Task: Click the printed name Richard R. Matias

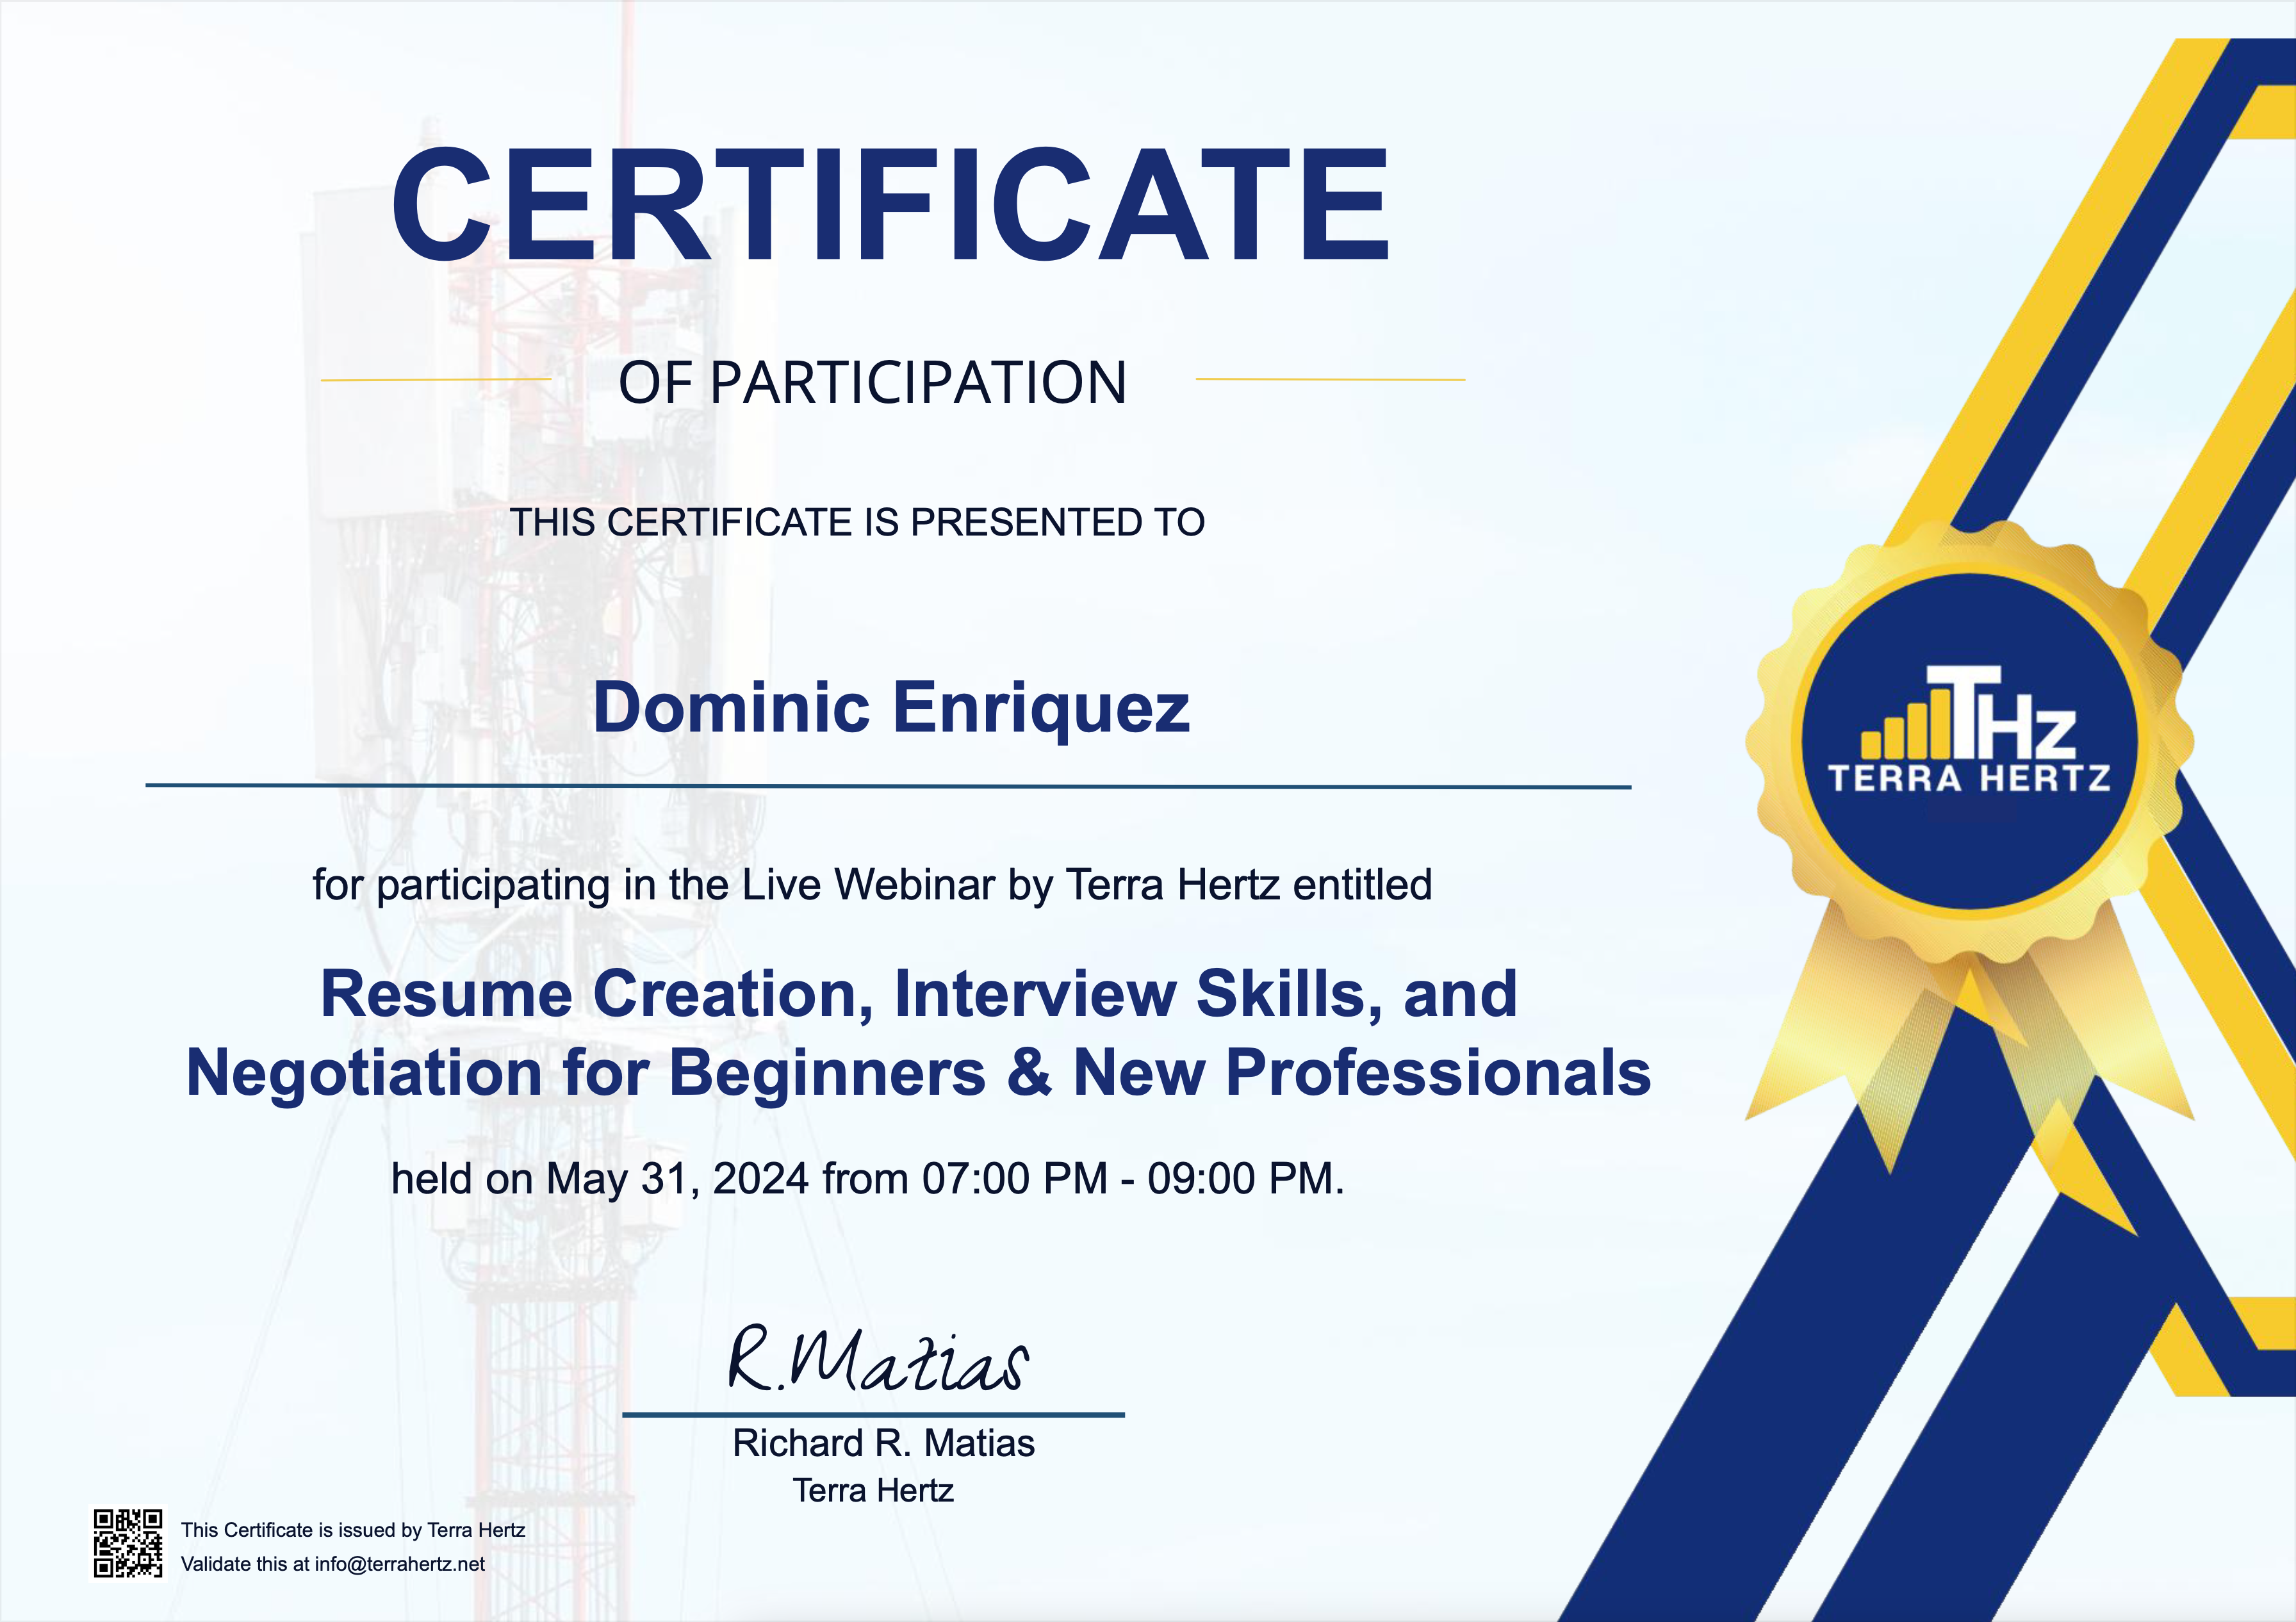Action: pos(884,1443)
